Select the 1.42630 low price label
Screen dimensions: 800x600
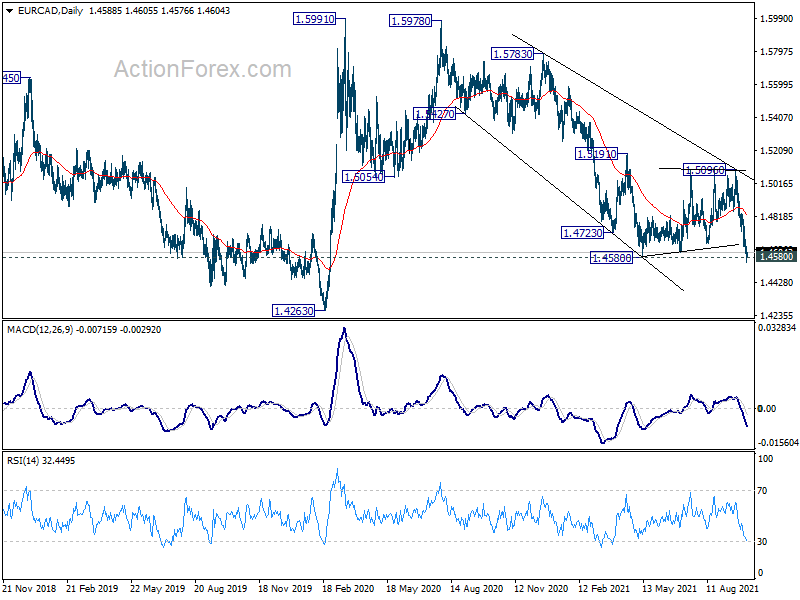click(293, 311)
